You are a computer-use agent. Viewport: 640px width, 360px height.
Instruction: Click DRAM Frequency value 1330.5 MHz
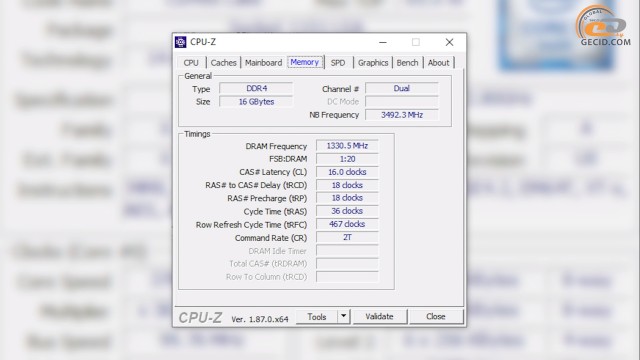[x=347, y=146]
